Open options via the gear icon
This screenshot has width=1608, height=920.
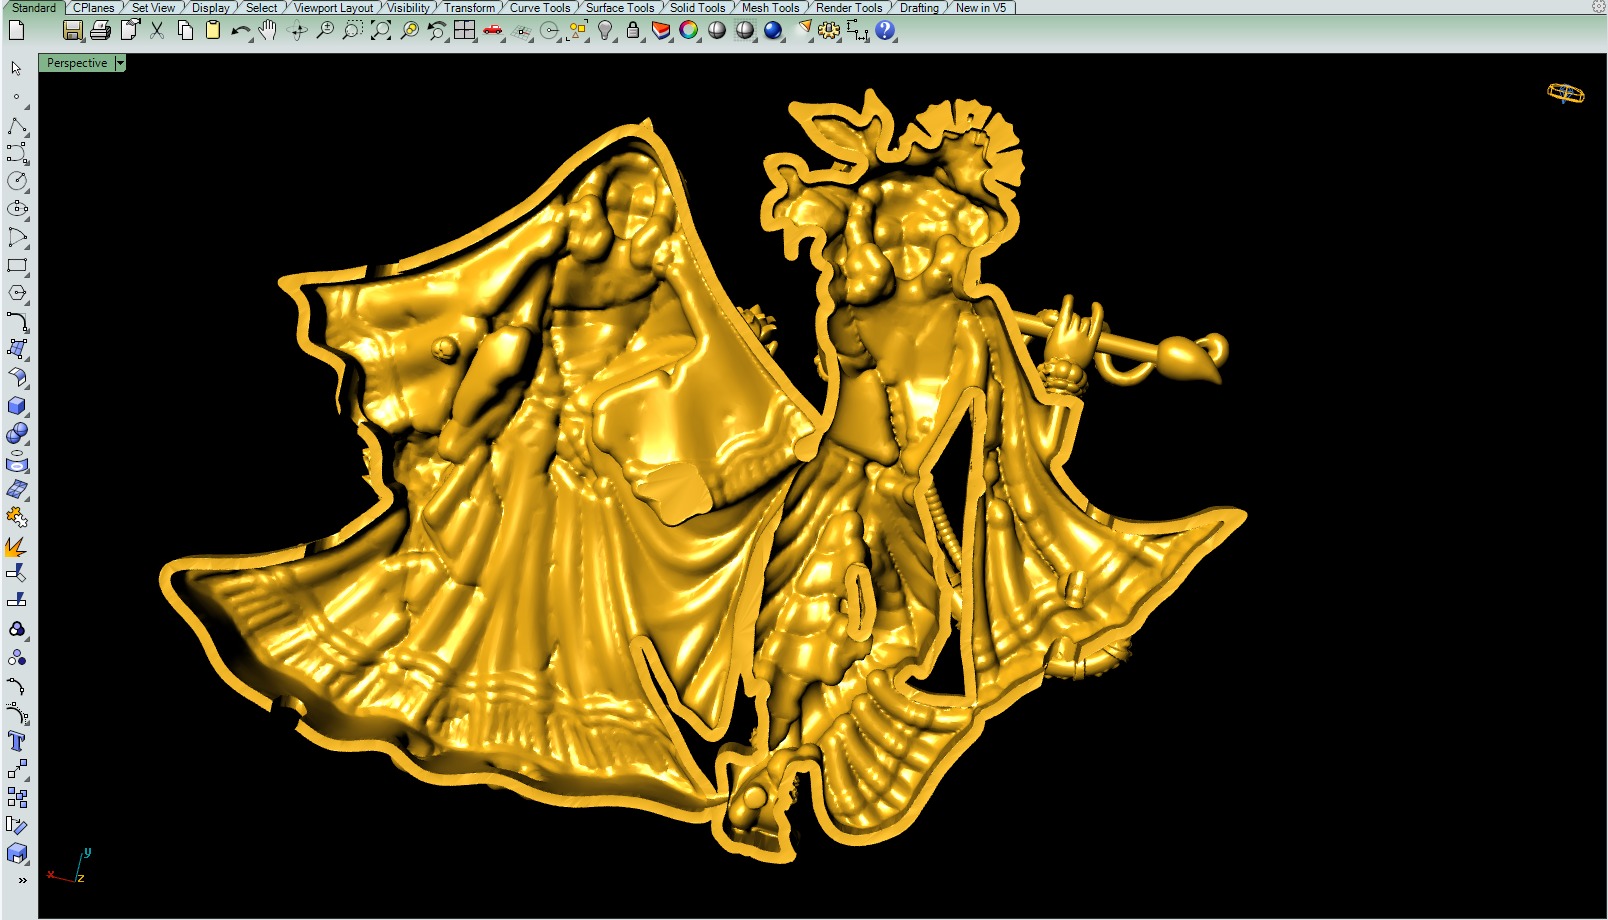click(829, 30)
